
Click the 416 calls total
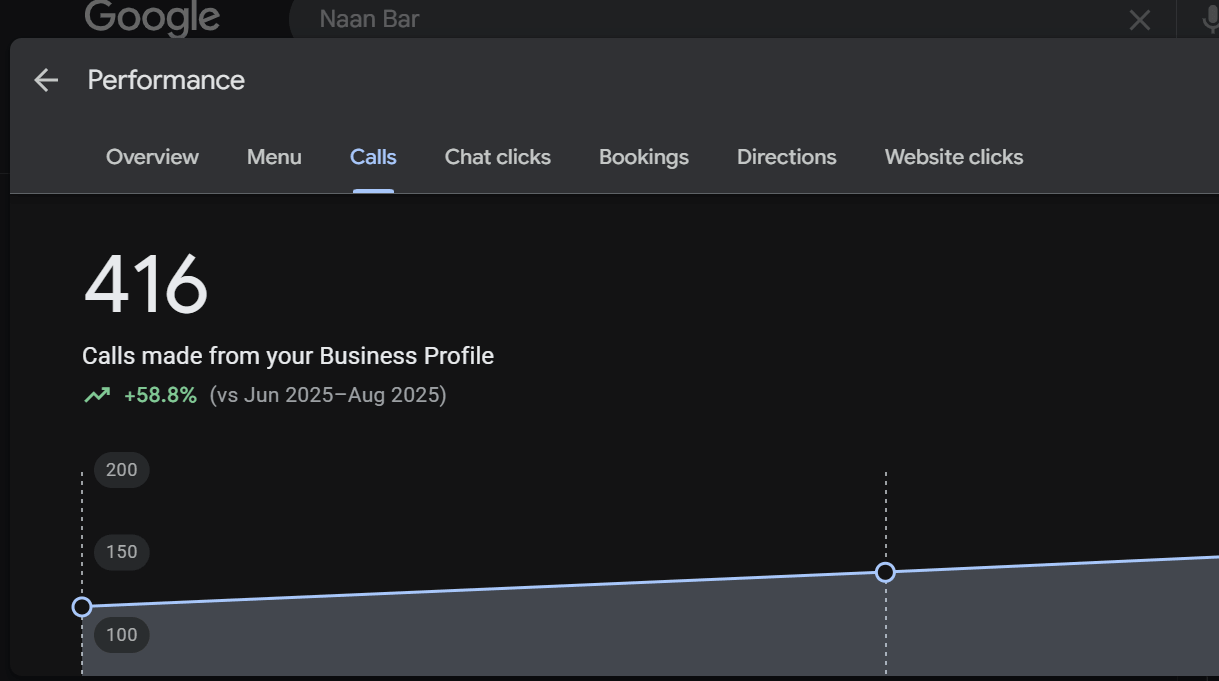coord(146,286)
